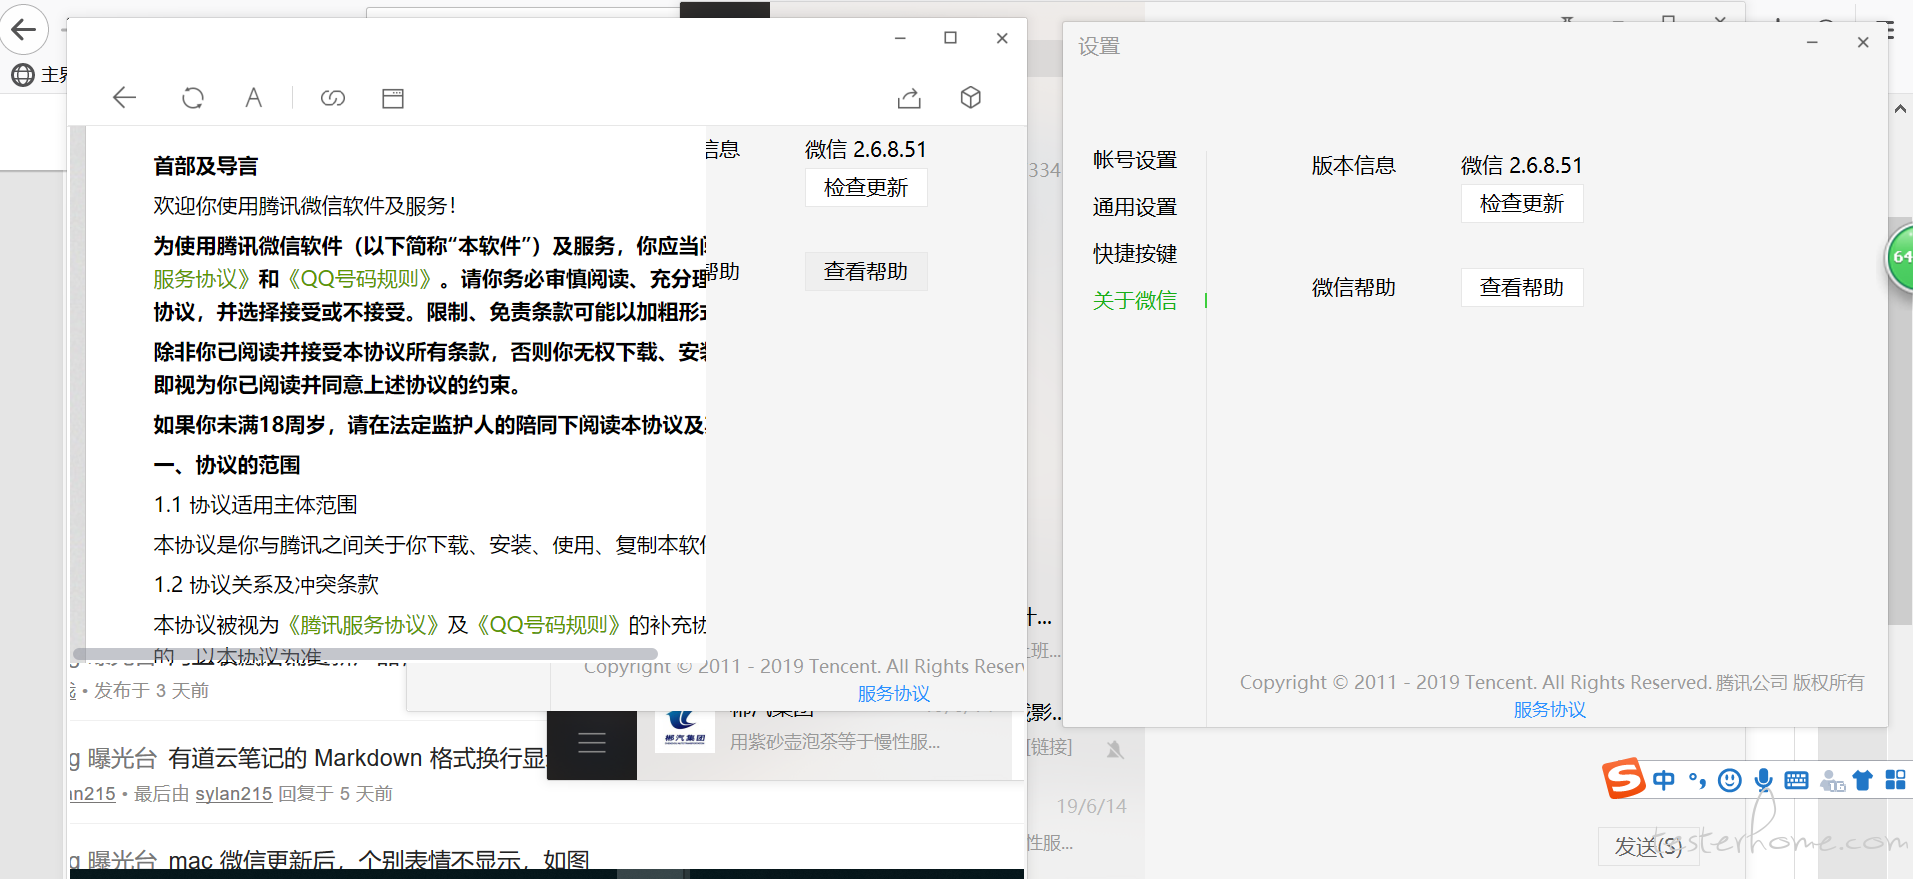Close the right 设置 window
Viewport: 1913px width, 879px height.
pos(1863,43)
